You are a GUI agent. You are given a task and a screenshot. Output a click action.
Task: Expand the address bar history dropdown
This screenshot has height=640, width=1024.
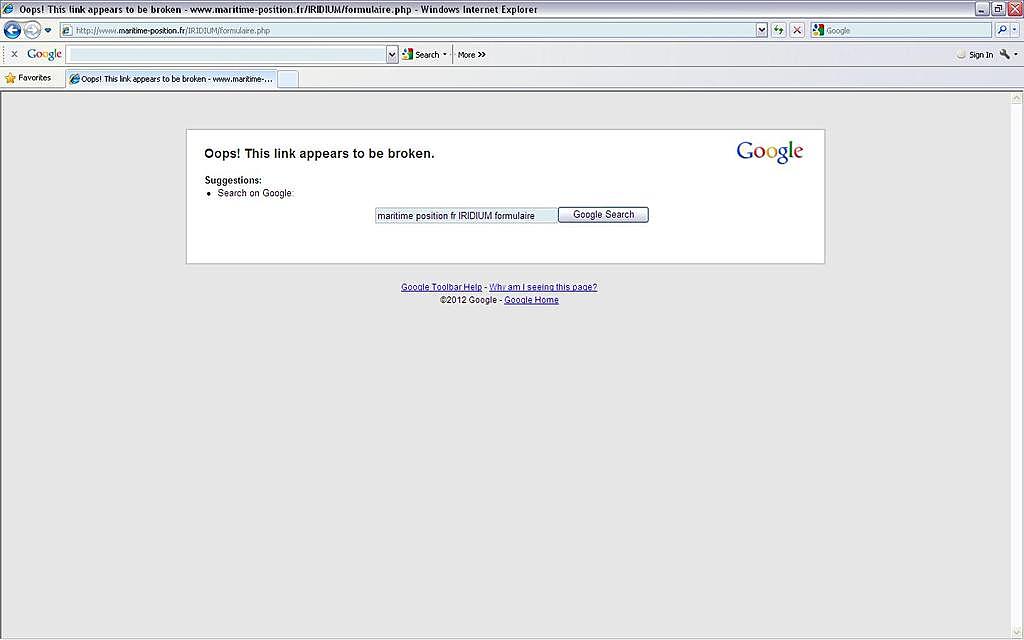761,30
